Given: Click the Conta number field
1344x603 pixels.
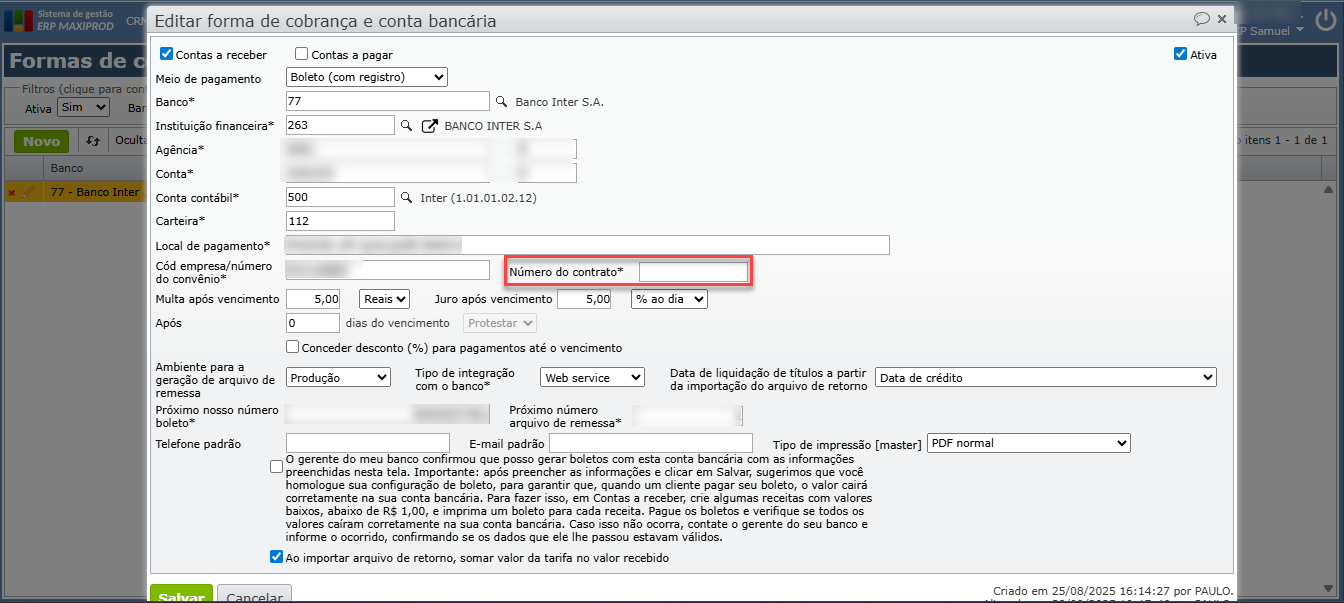Looking at the screenshot, I should tap(388, 174).
